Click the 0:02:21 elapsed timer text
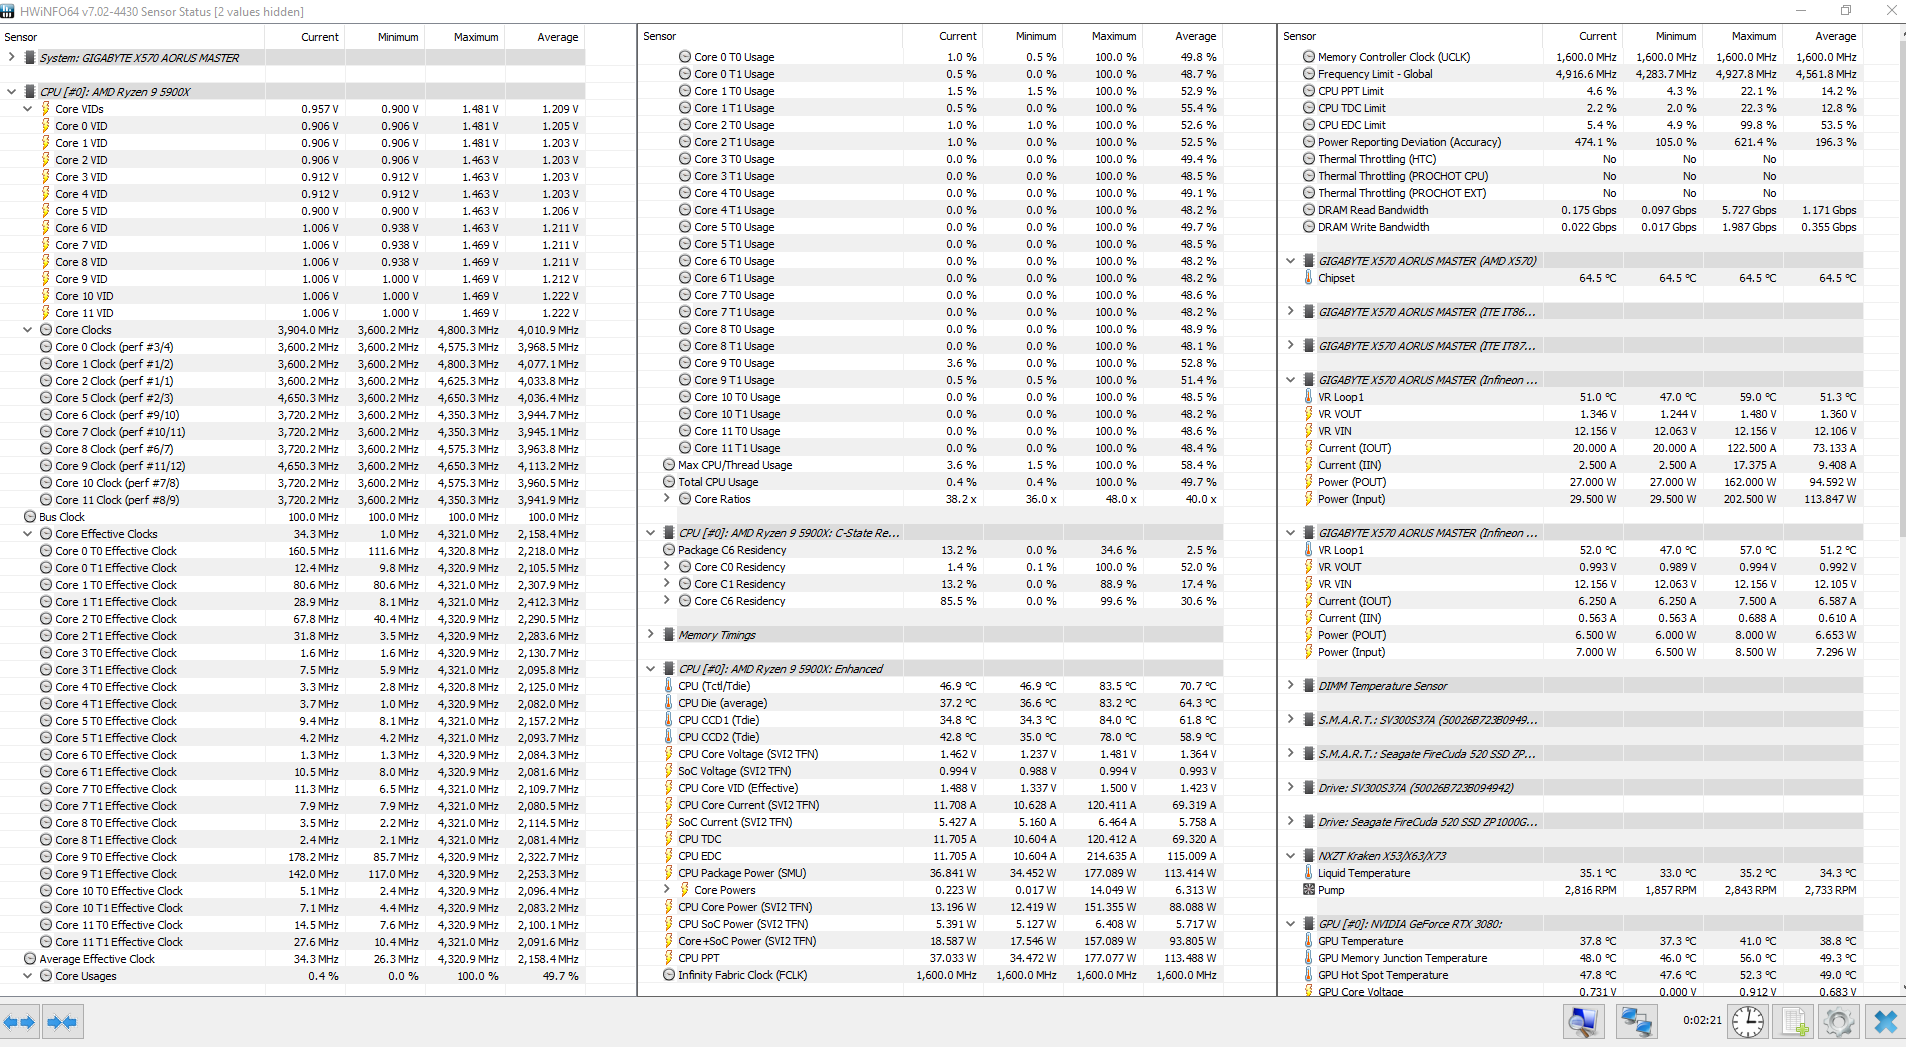The image size is (1906, 1047). pyautogui.click(x=1702, y=1021)
